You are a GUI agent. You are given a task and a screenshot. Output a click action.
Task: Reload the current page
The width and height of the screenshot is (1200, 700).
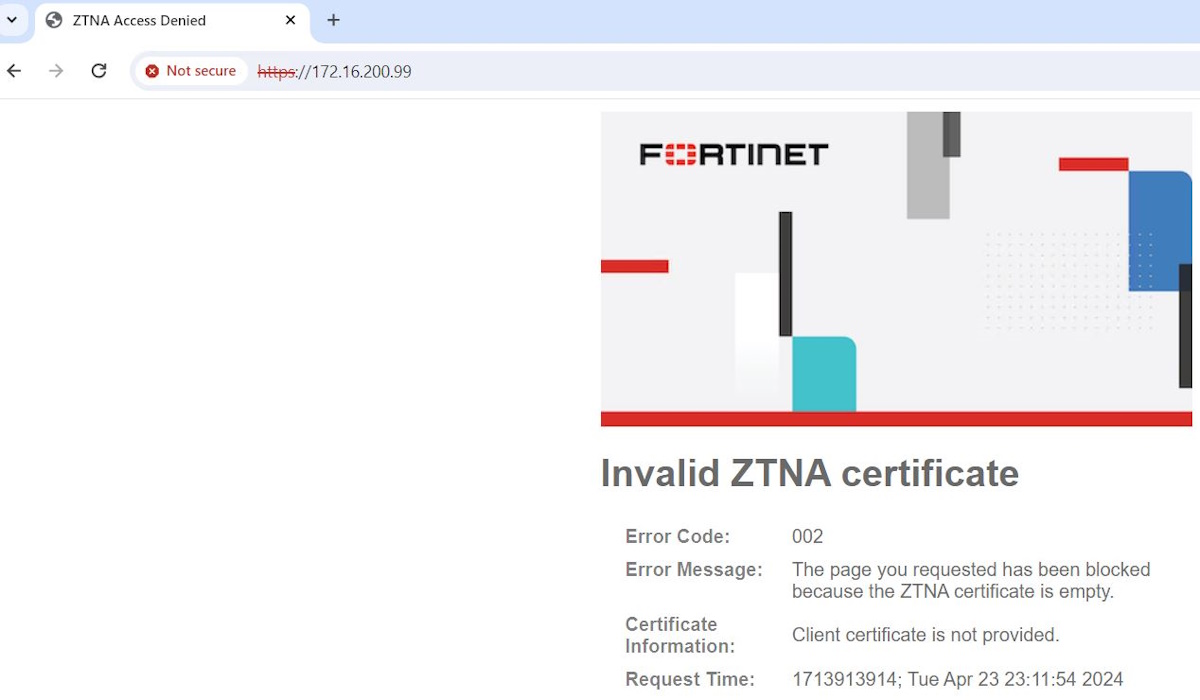pos(98,71)
